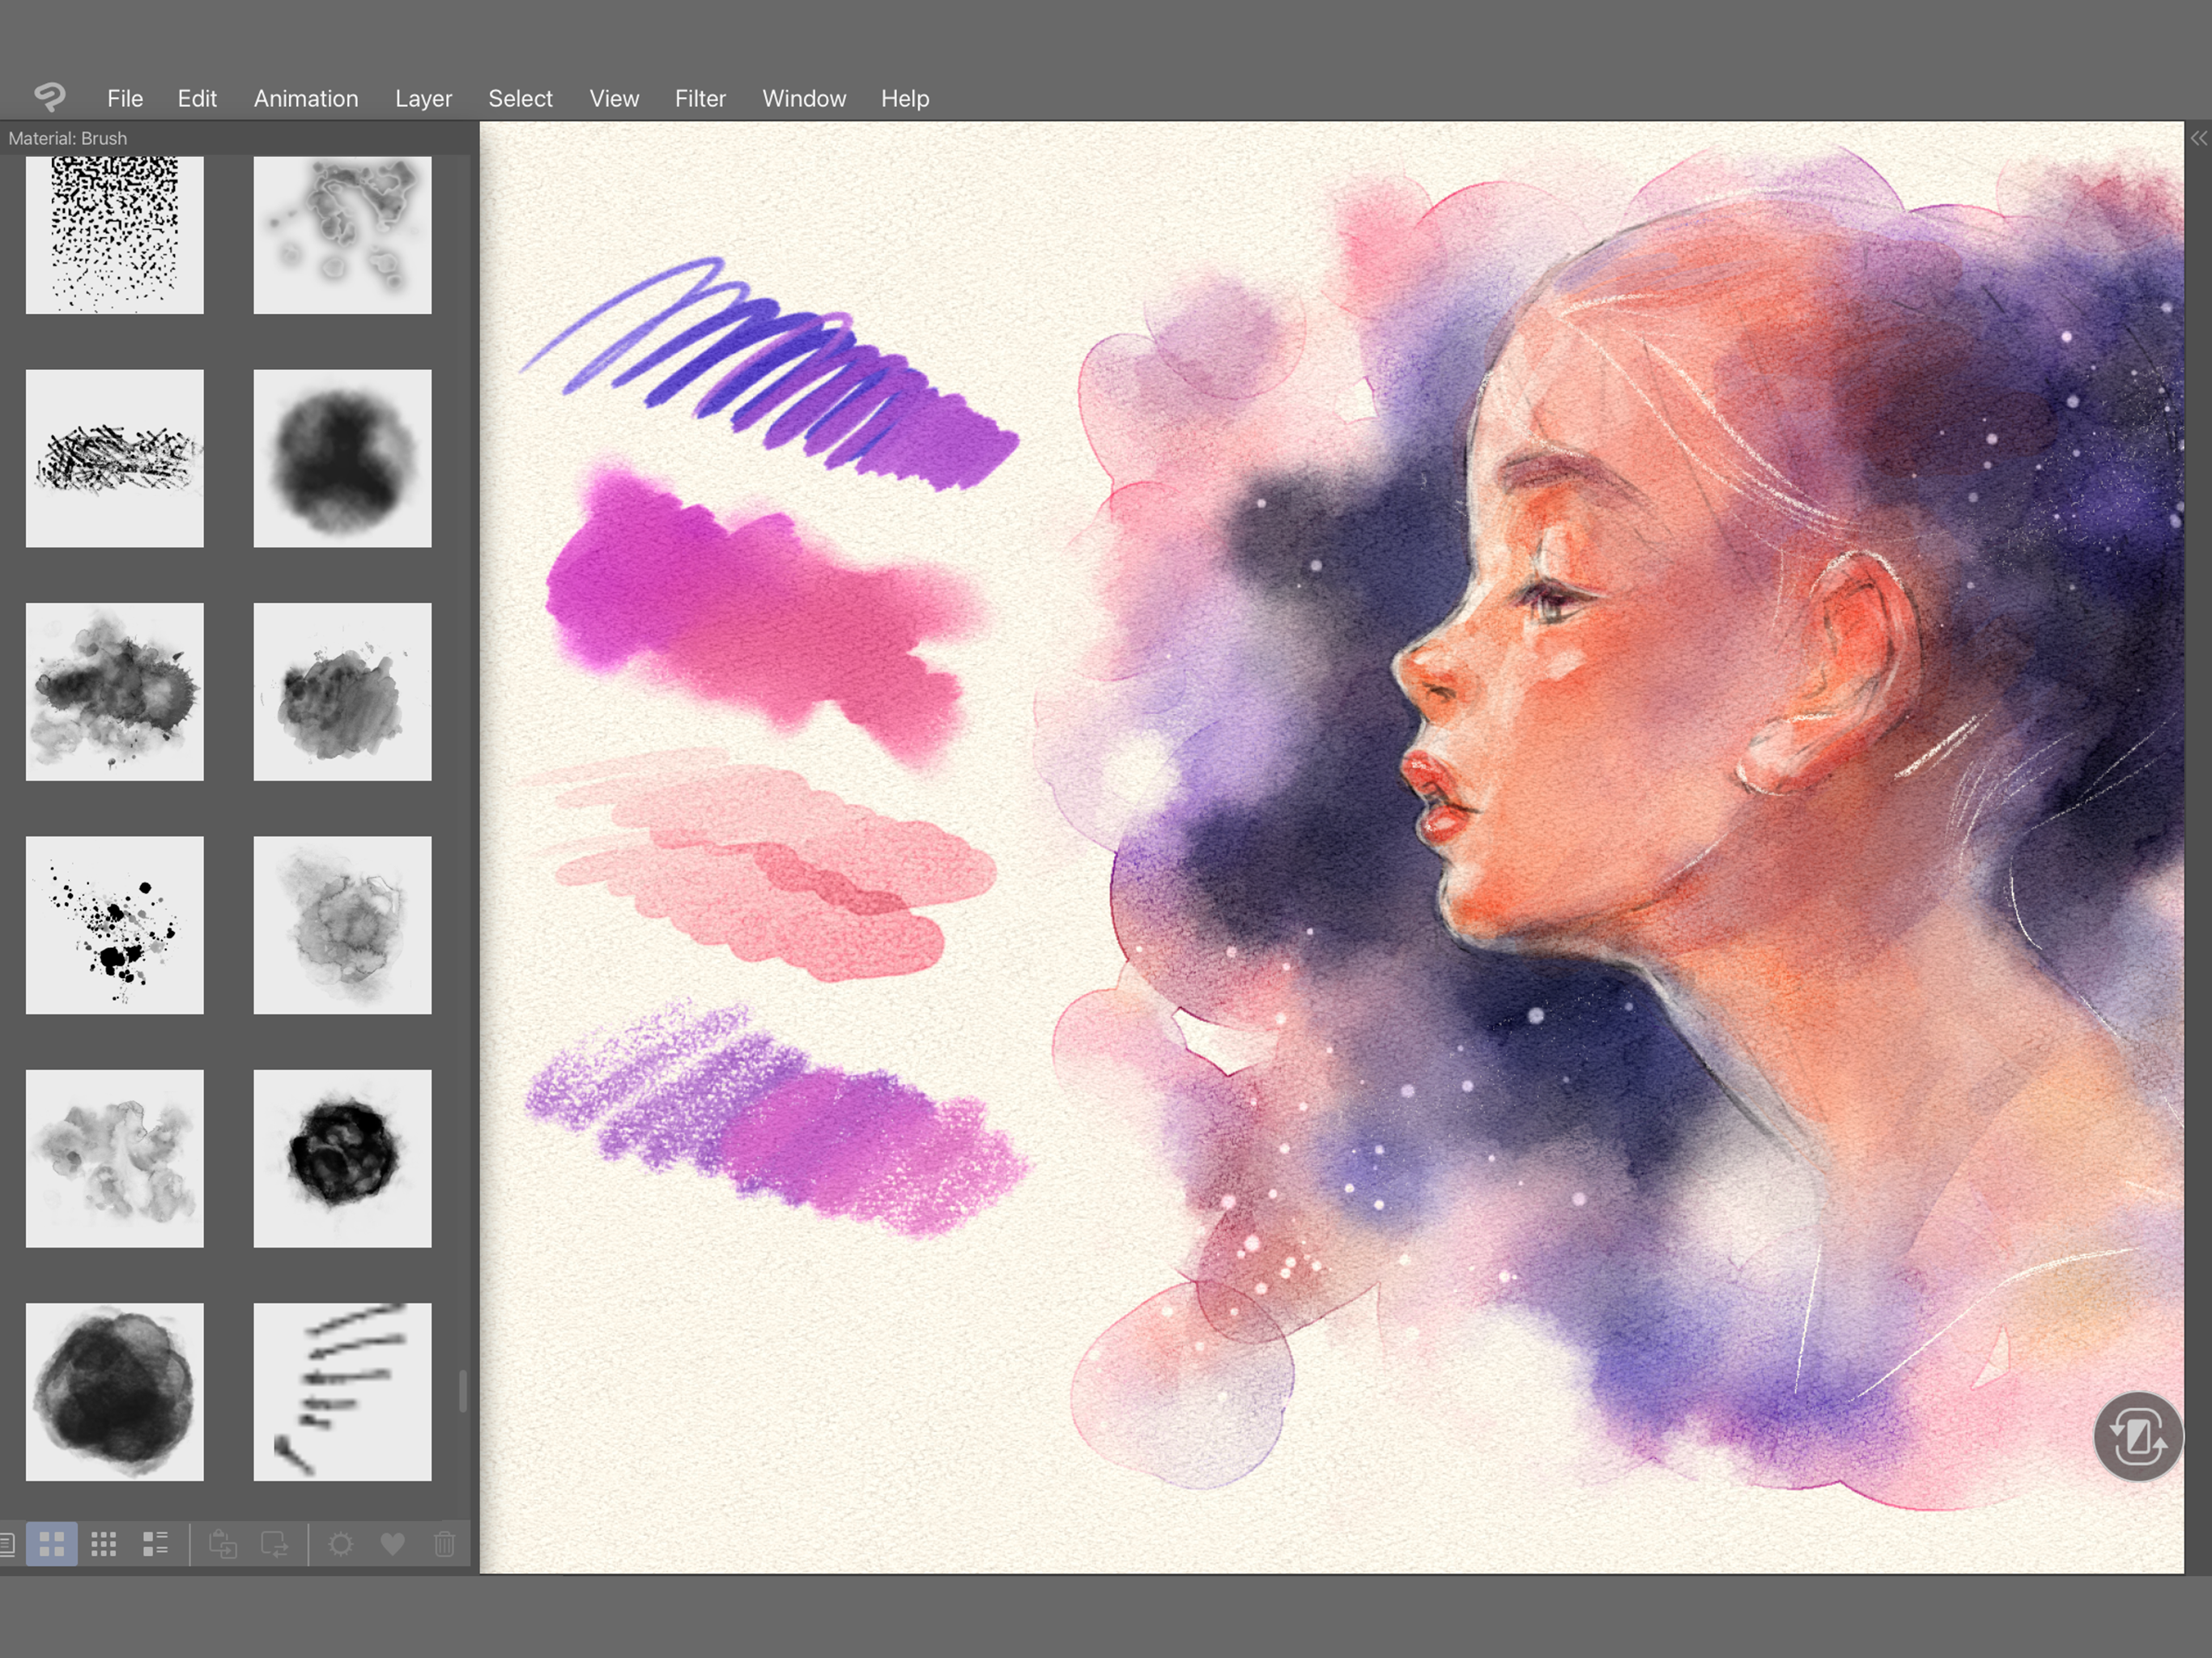The image size is (2212, 1658).
Task: Tap the rotate canvas round button
Action: [2138, 1437]
